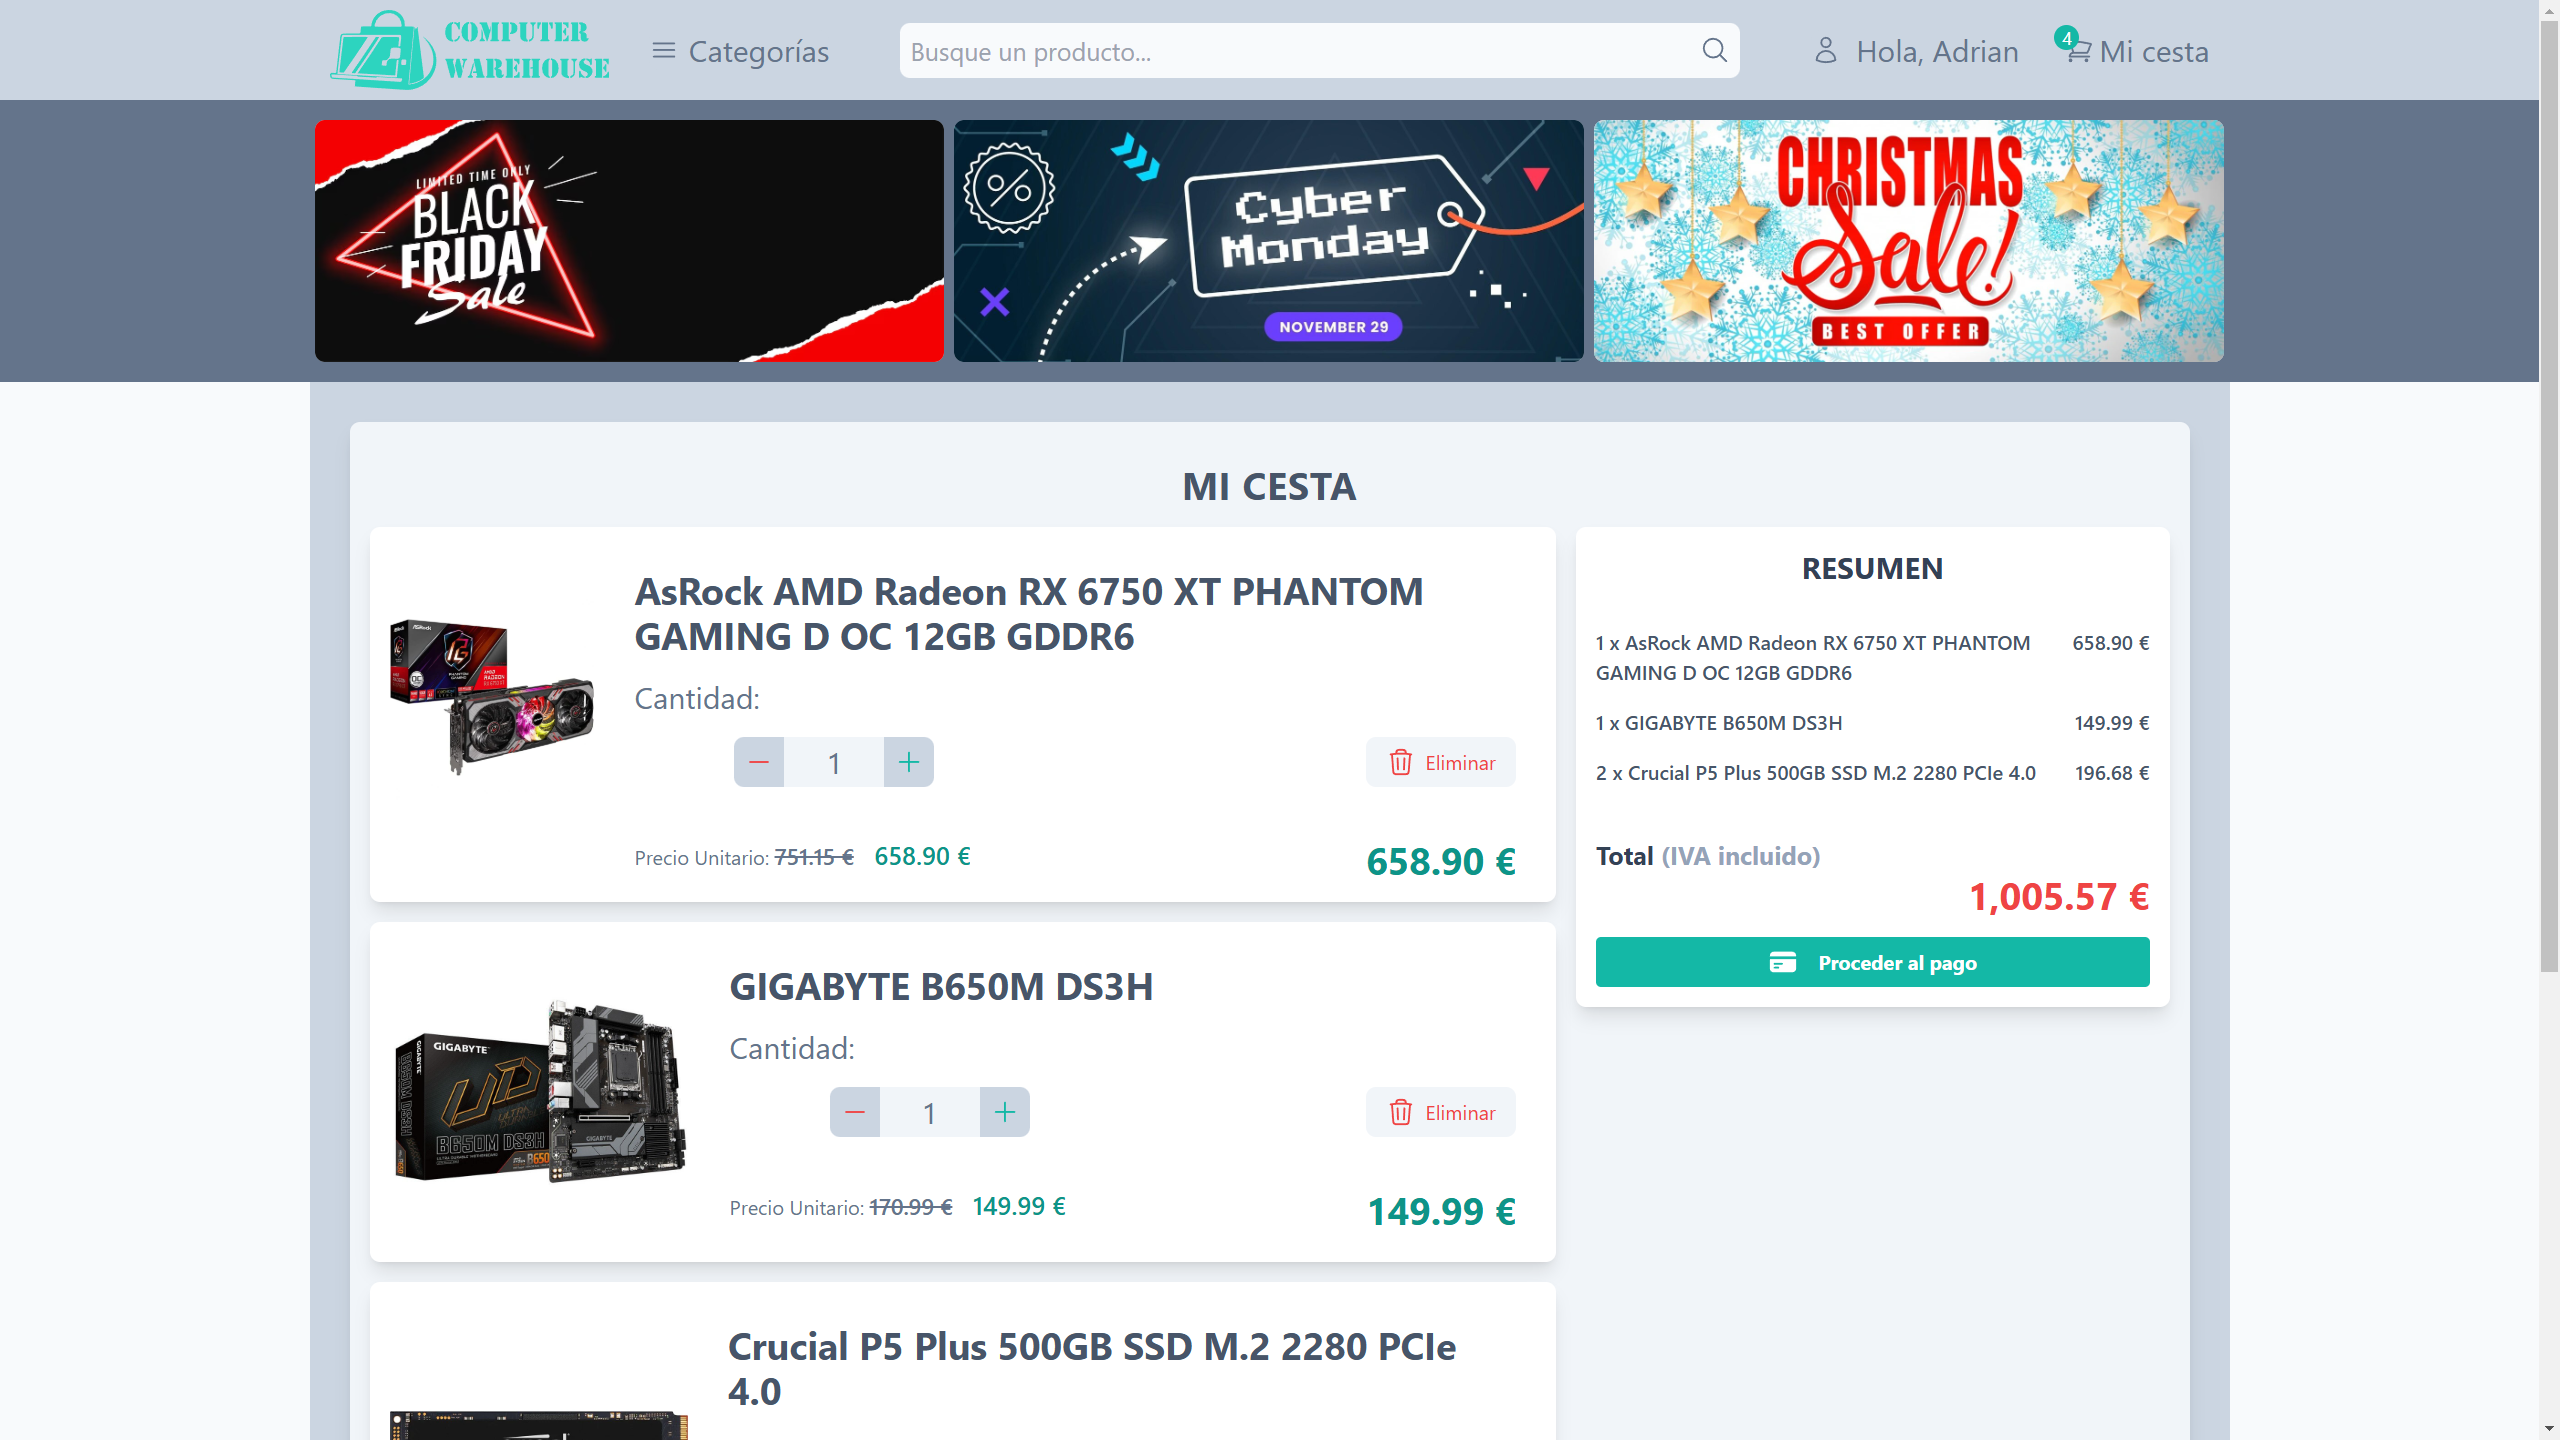The width and height of the screenshot is (2560, 1440).
Task: Open the Black Friday Sale banner
Action: click(x=629, y=241)
